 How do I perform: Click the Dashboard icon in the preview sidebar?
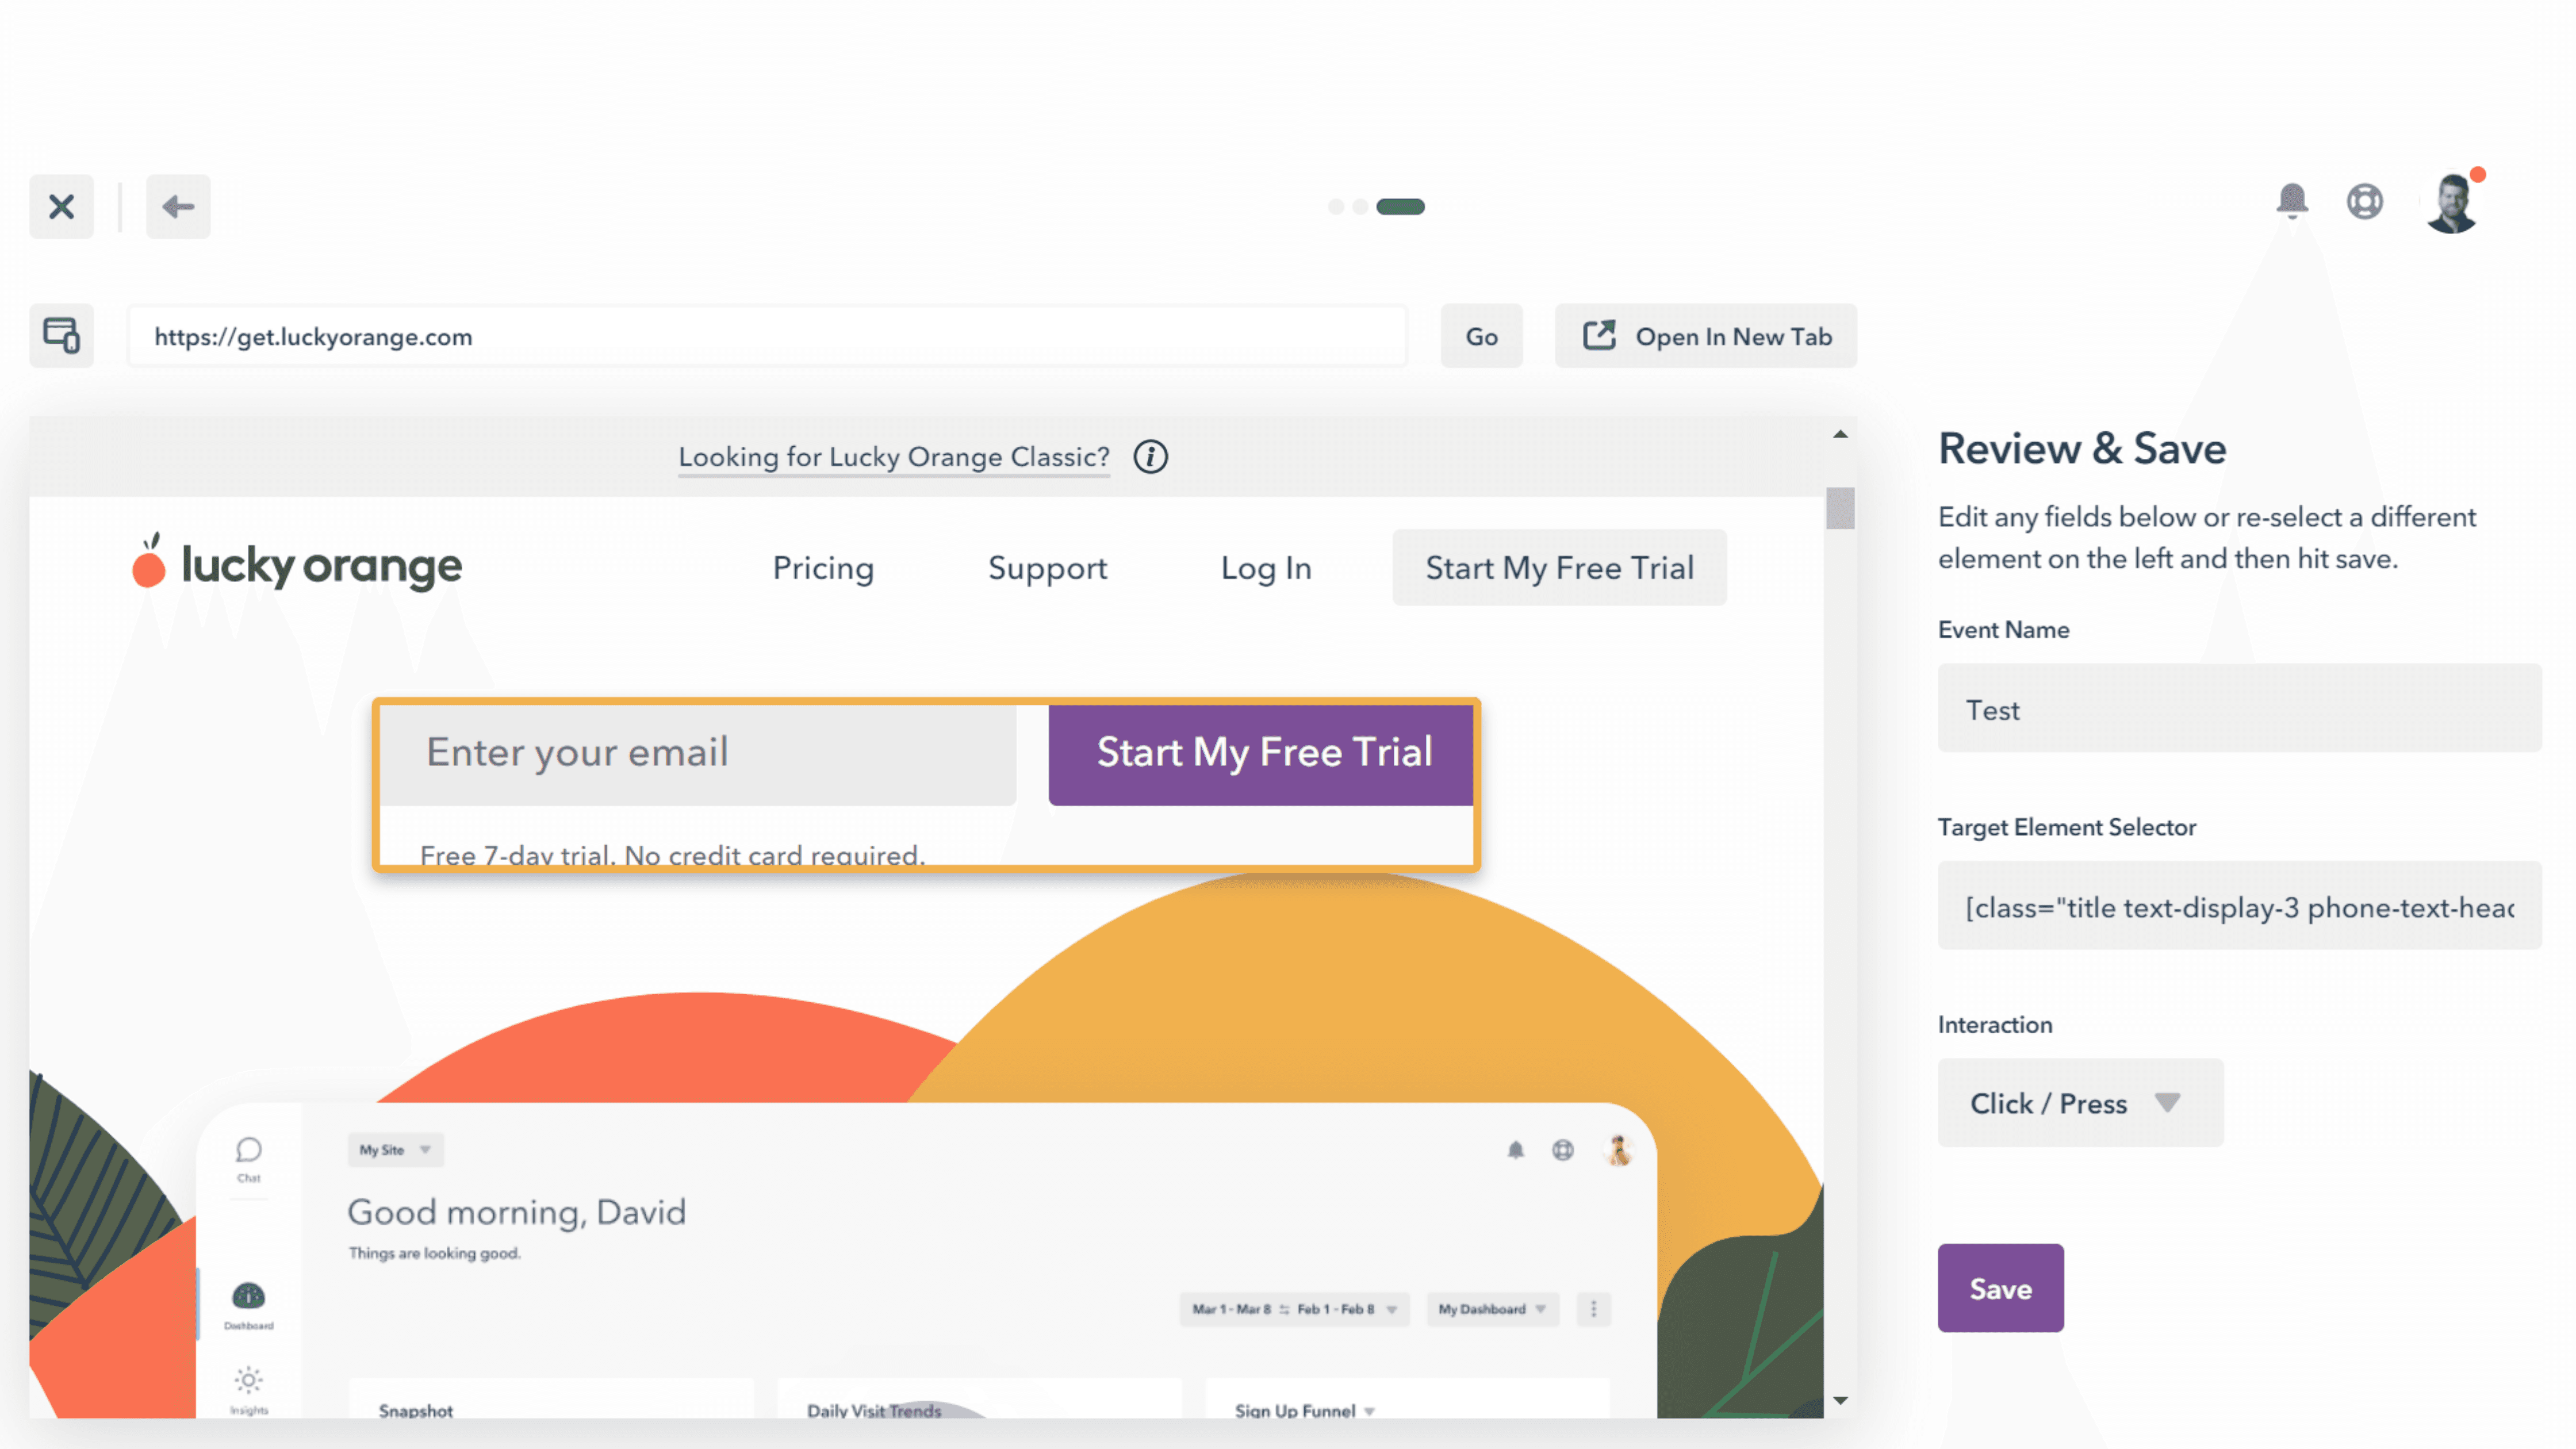click(x=248, y=1305)
